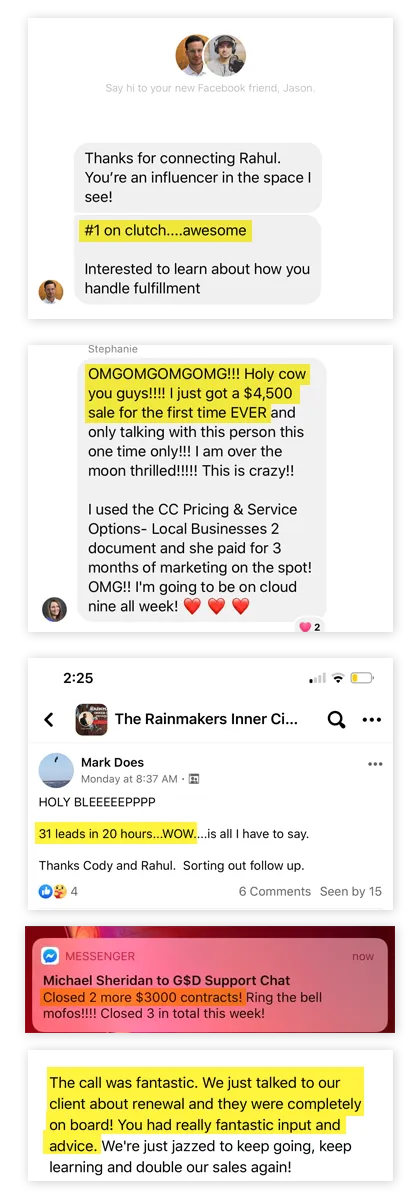Tap Seen by 15 text

351,891
